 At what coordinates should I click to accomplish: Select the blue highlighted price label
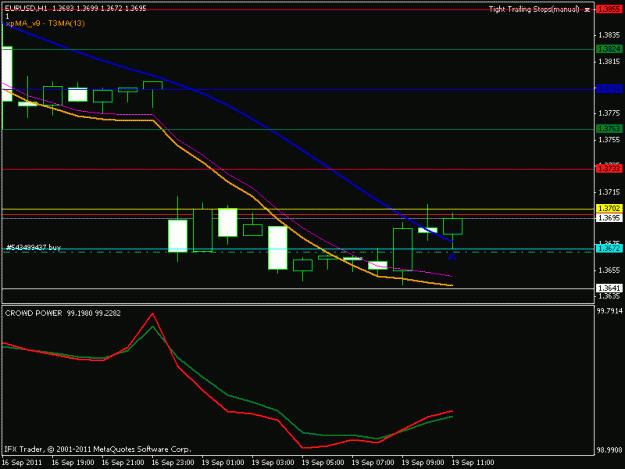pos(609,89)
